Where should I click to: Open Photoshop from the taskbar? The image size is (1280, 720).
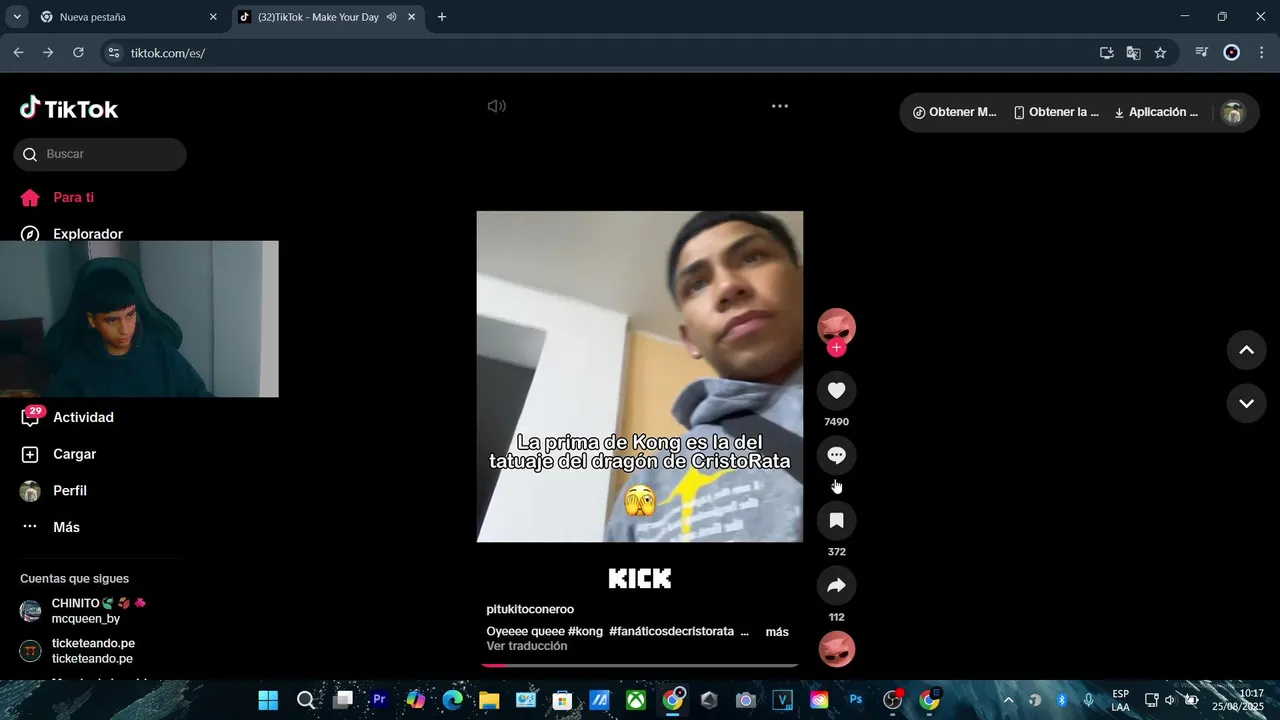pyautogui.click(x=856, y=700)
